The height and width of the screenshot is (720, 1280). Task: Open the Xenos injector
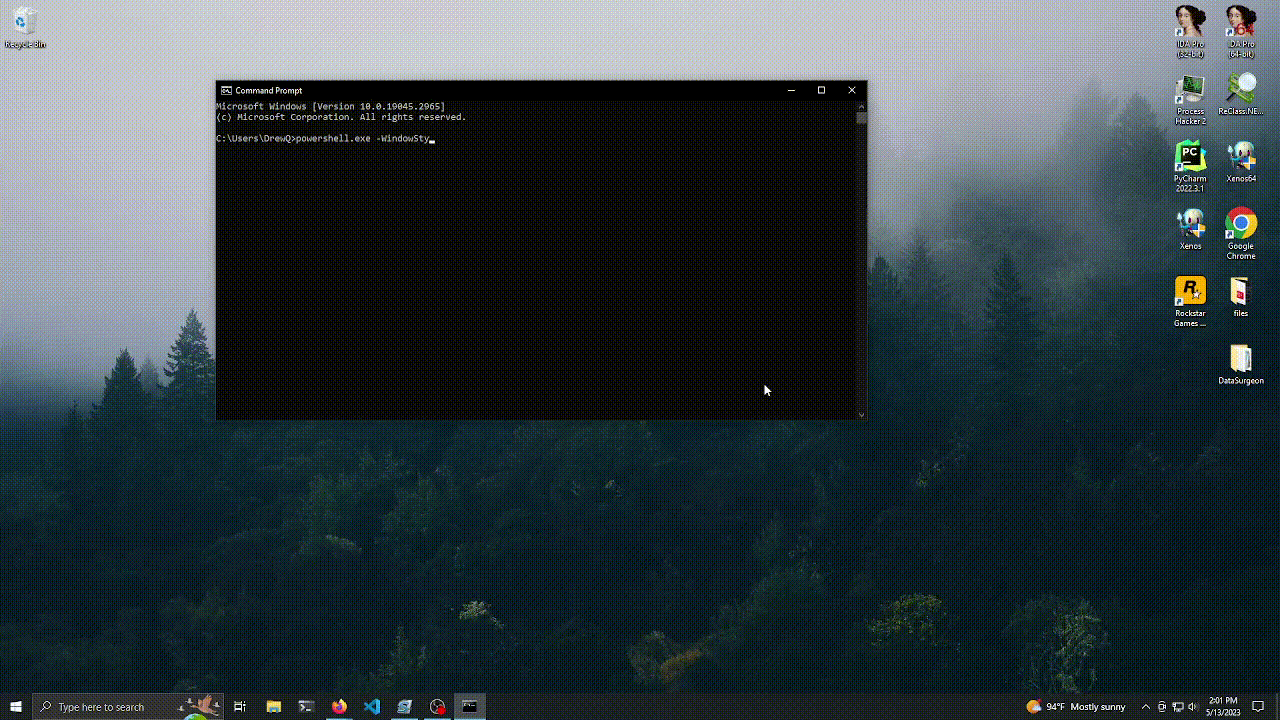1190,225
